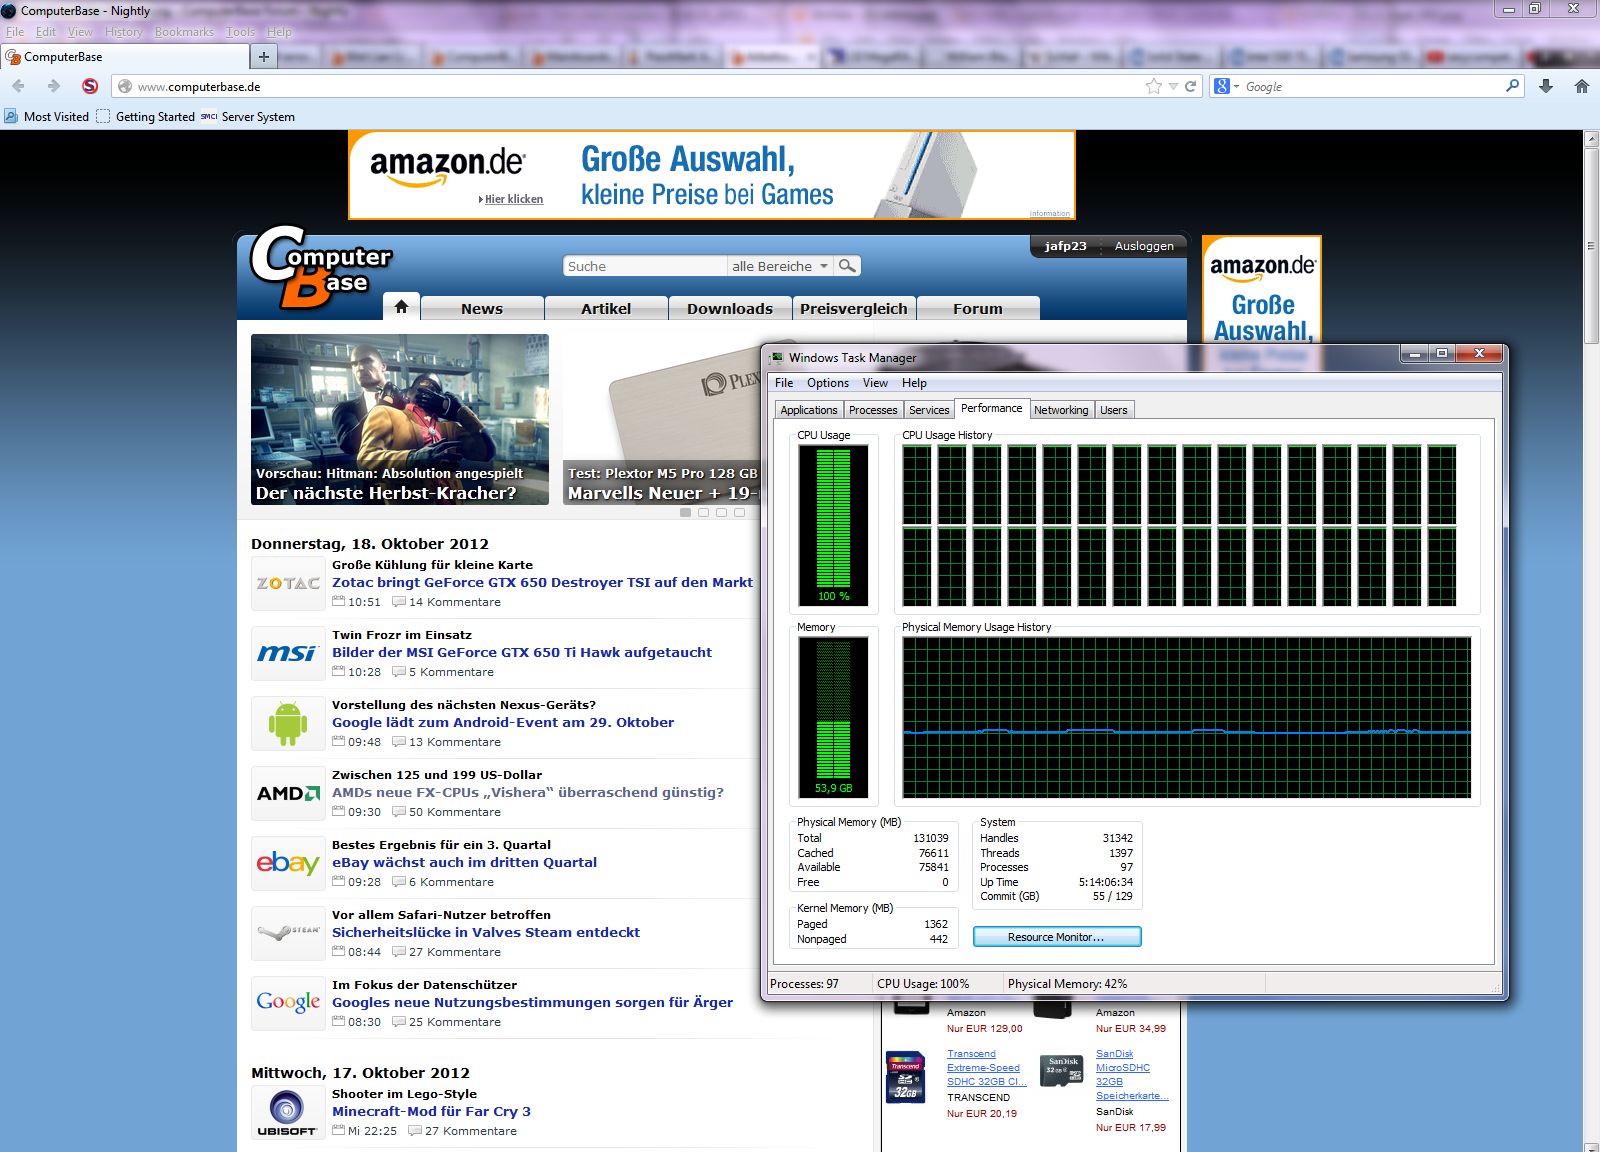Open the Task Manager File menu
1600x1152 pixels.
click(784, 383)
